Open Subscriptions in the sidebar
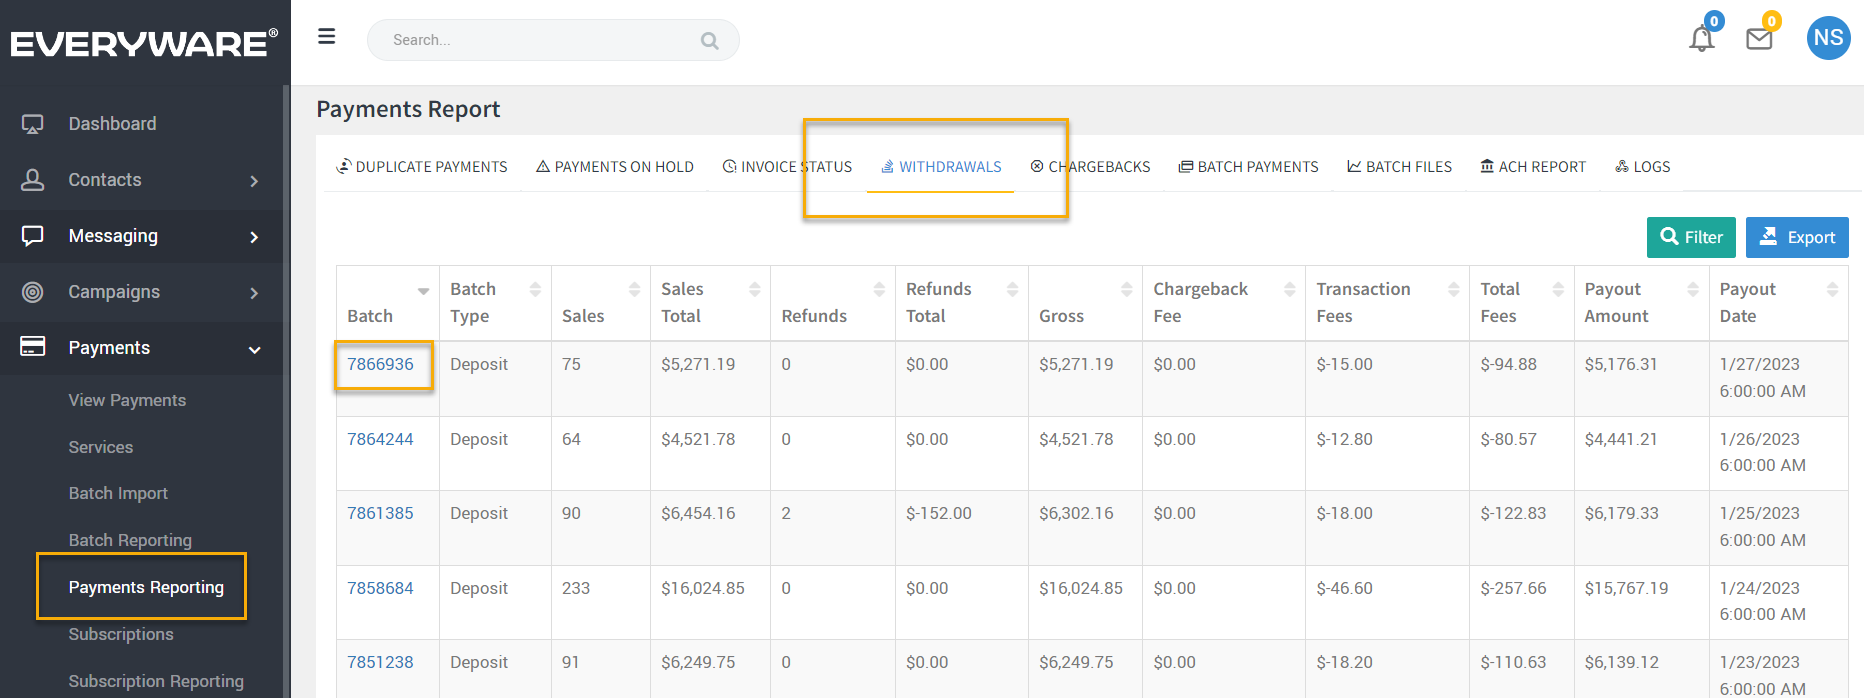The width and height of the screenshot is (1864, 698). (x=121, y=634)
